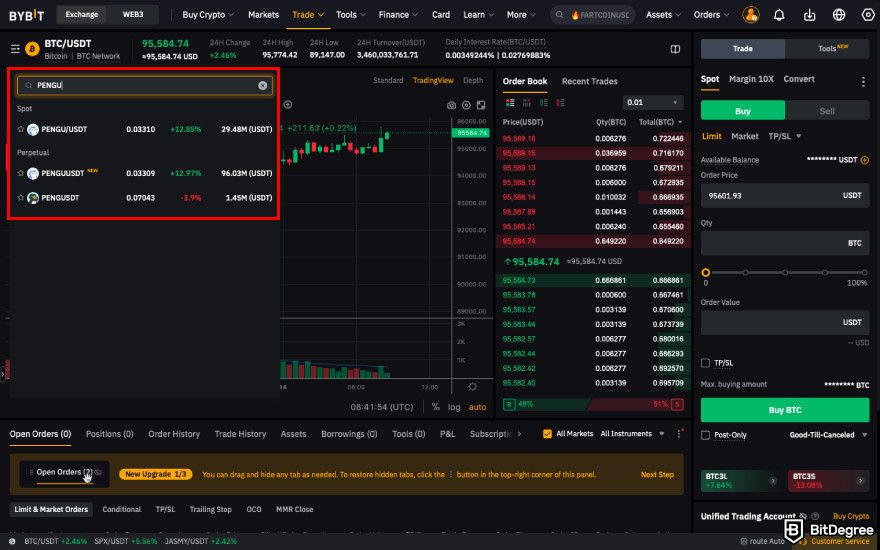Open the chart axis settings gear
Viewport: 880px width, 550px height.
point(473,387)
